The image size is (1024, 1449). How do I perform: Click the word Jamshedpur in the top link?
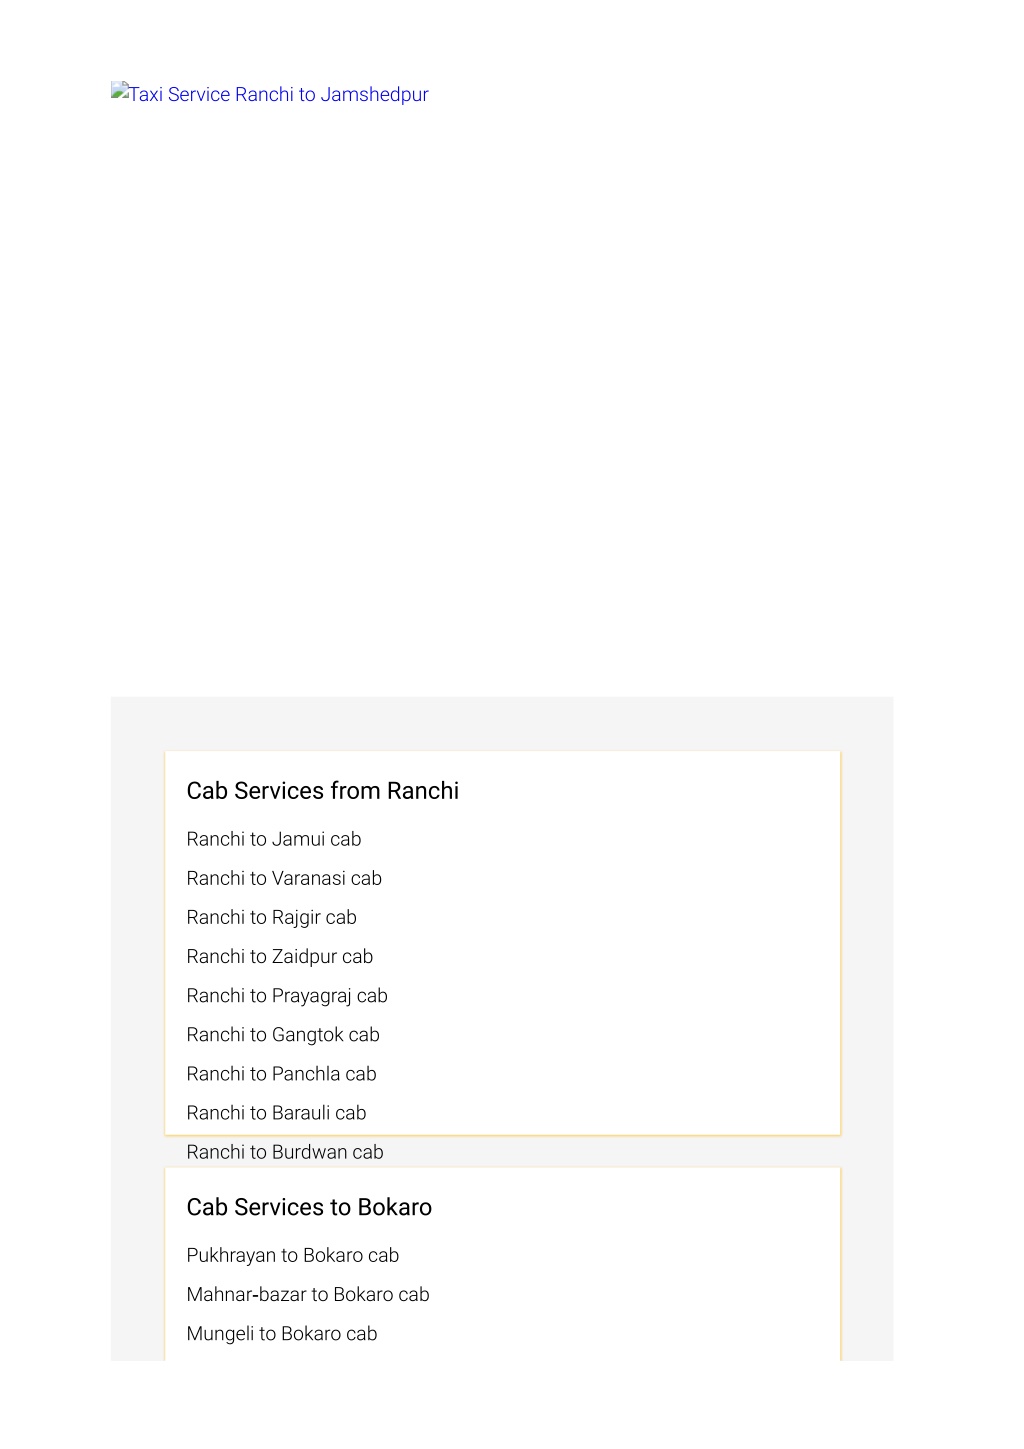coord(374,94)
